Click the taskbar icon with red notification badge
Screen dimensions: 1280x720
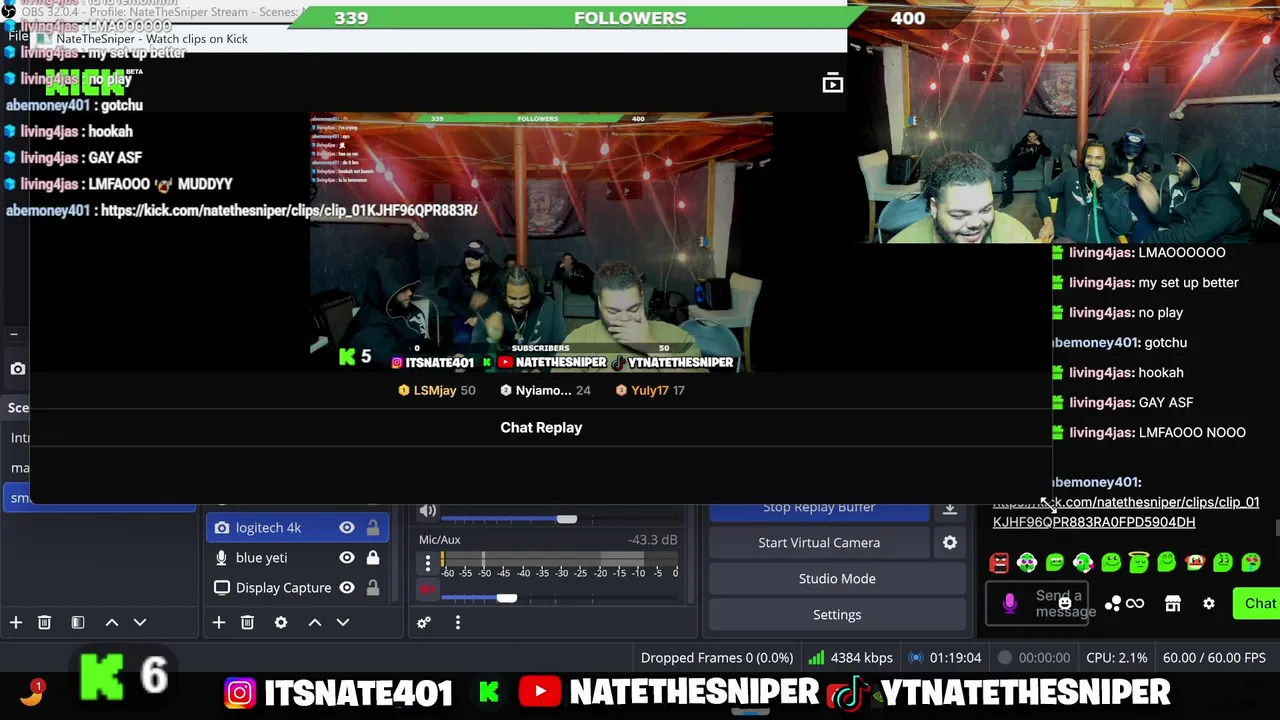(x=31, y=693)
